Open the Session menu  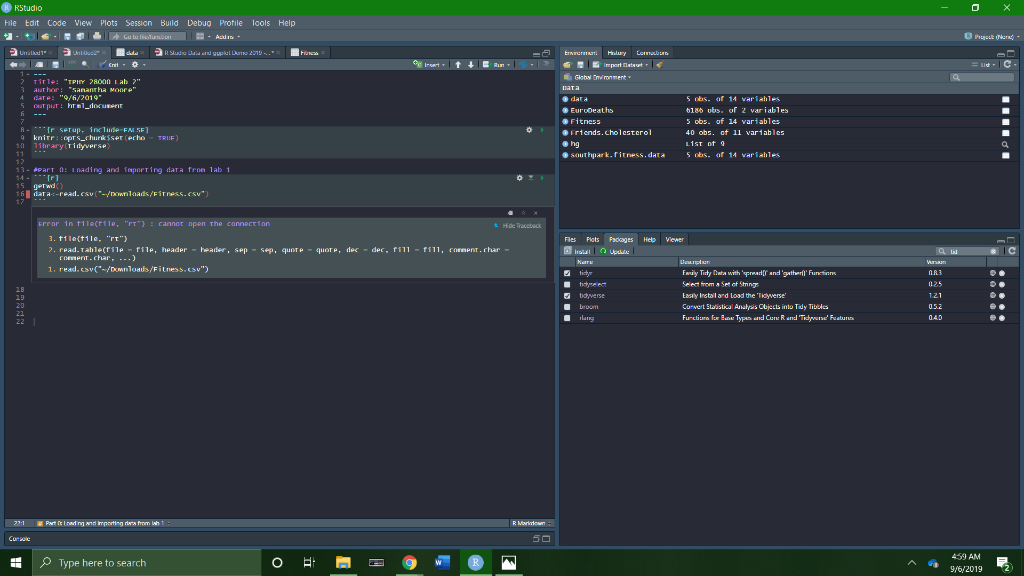tap(138, 23)
